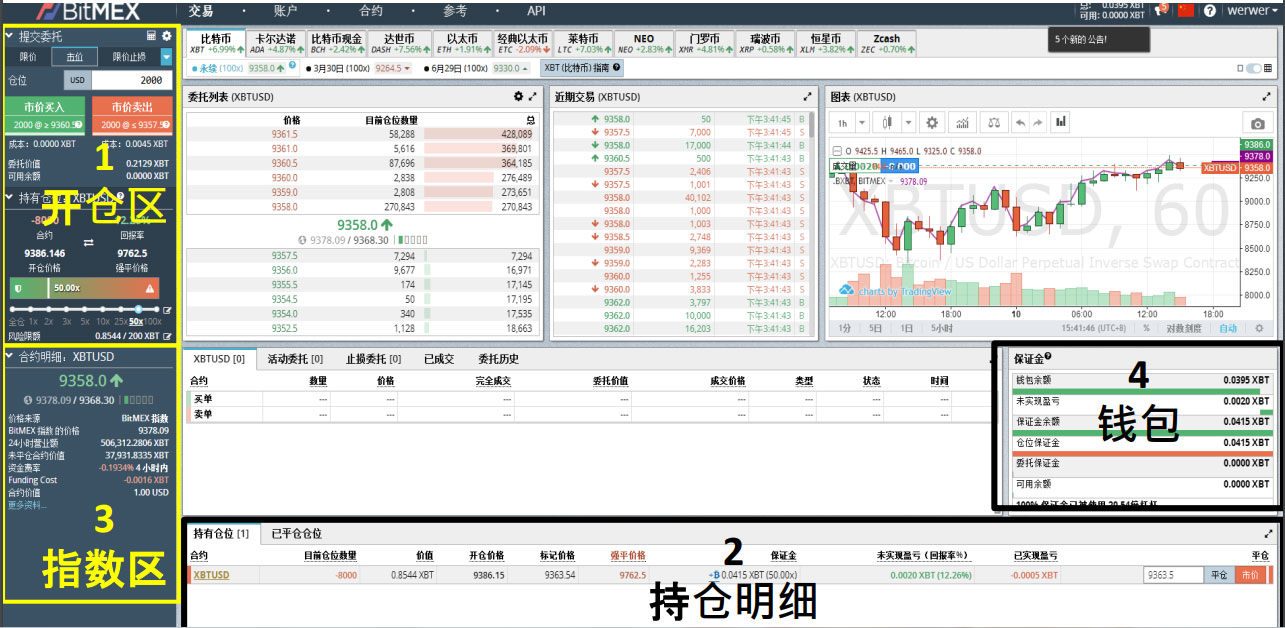Screen dimensions: 1285x628
Task: Change language via the China flag
Action: pos(1186,10)
